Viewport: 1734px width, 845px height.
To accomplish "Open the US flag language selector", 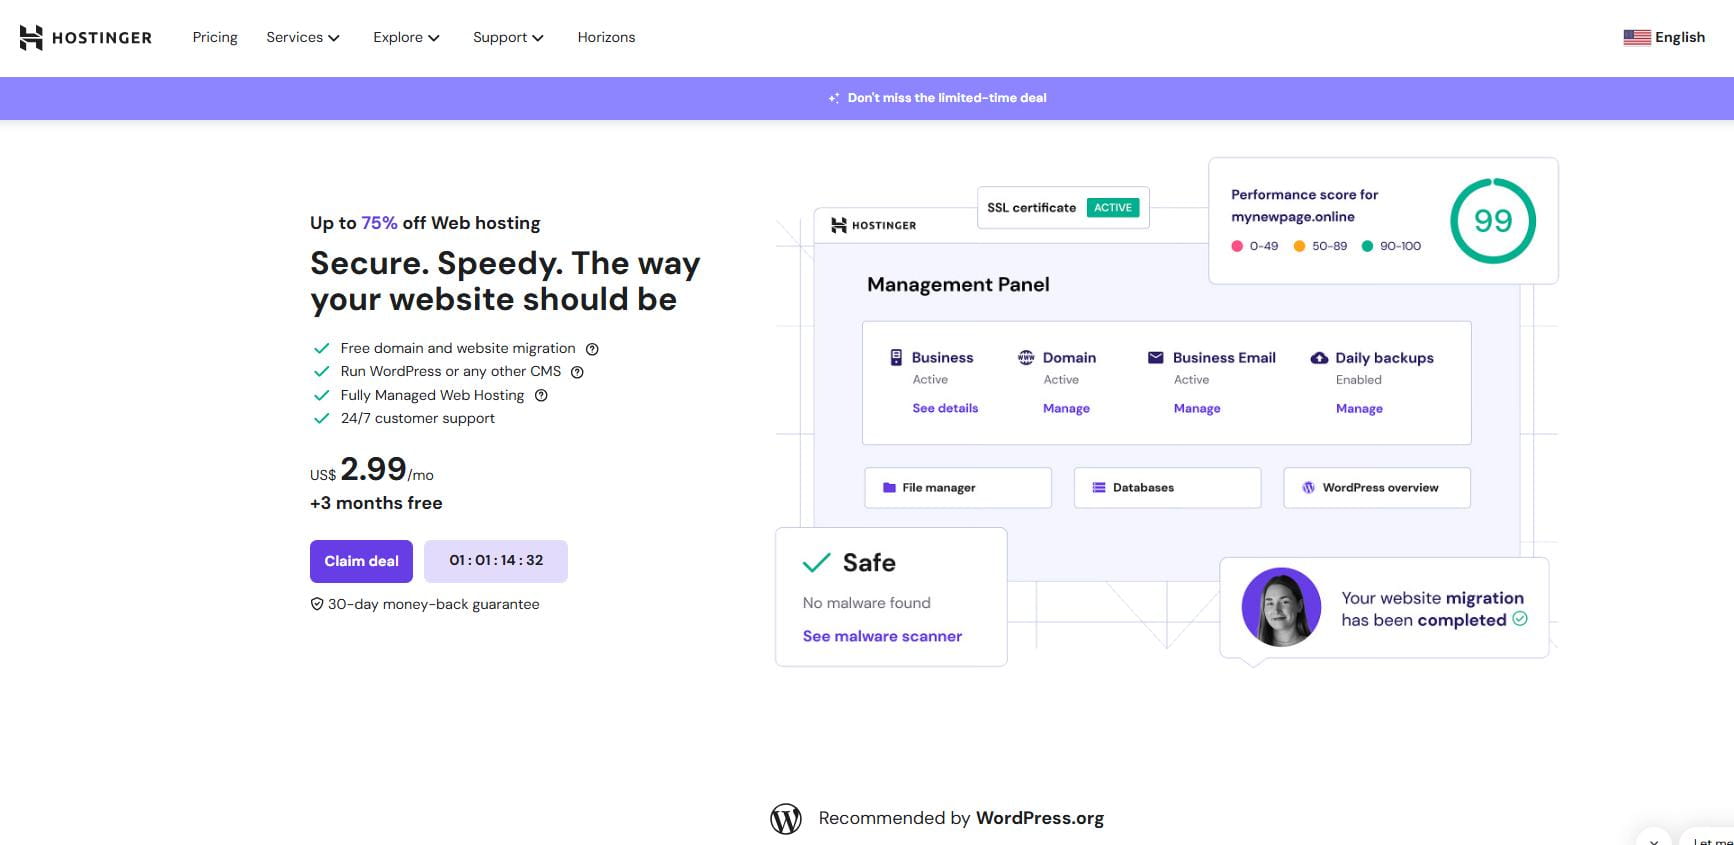I will [1636, 38].
